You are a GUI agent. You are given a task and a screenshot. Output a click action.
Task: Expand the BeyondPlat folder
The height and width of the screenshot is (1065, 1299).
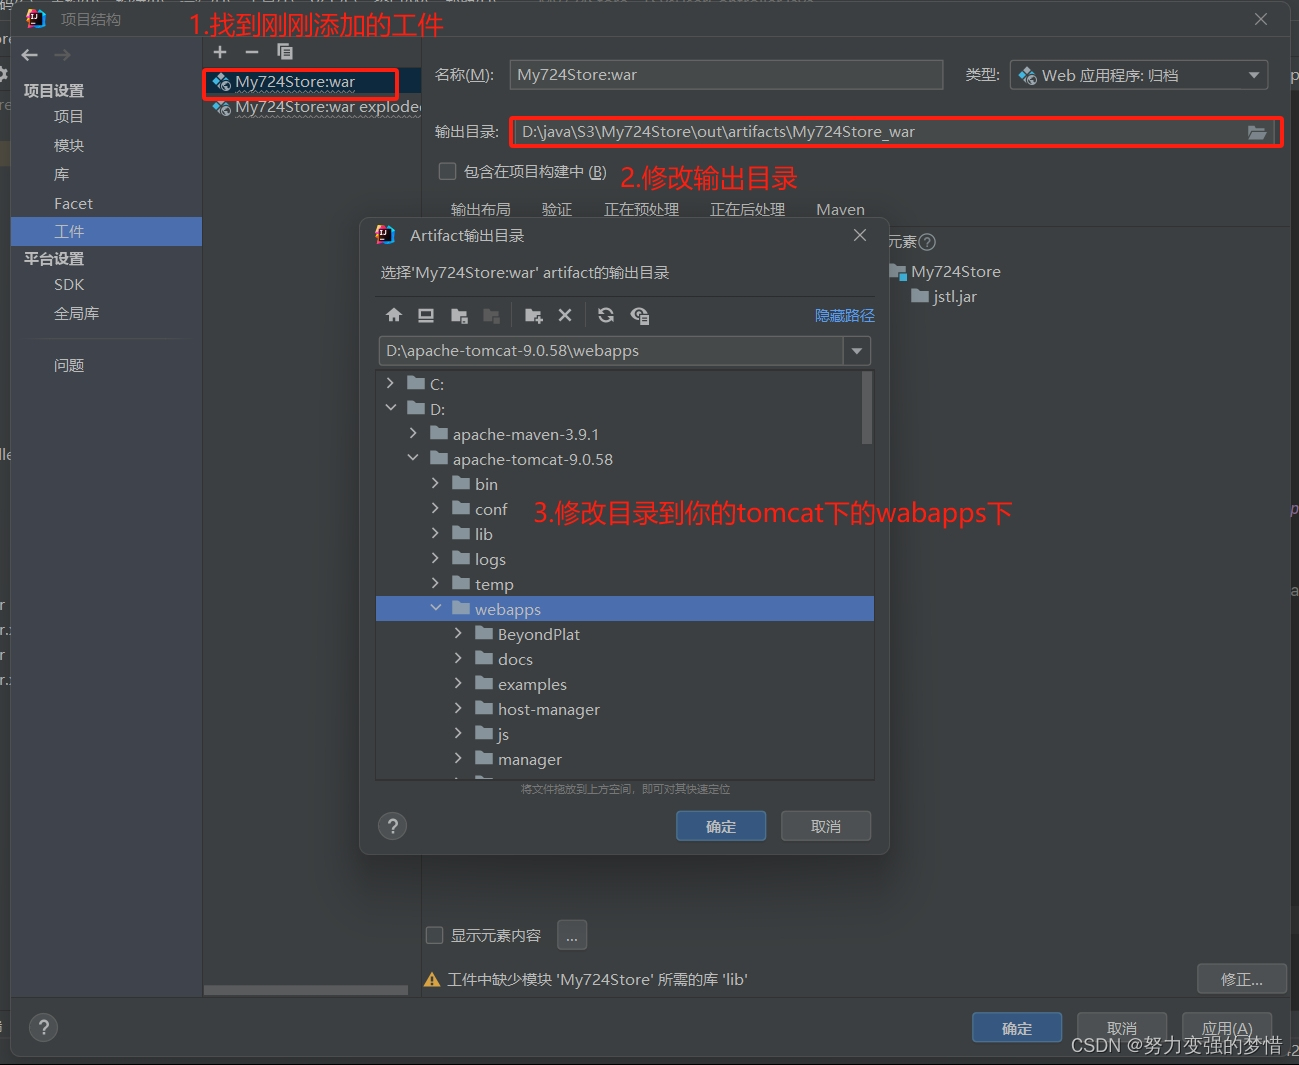pyautogui.click(x=458, y=633)
